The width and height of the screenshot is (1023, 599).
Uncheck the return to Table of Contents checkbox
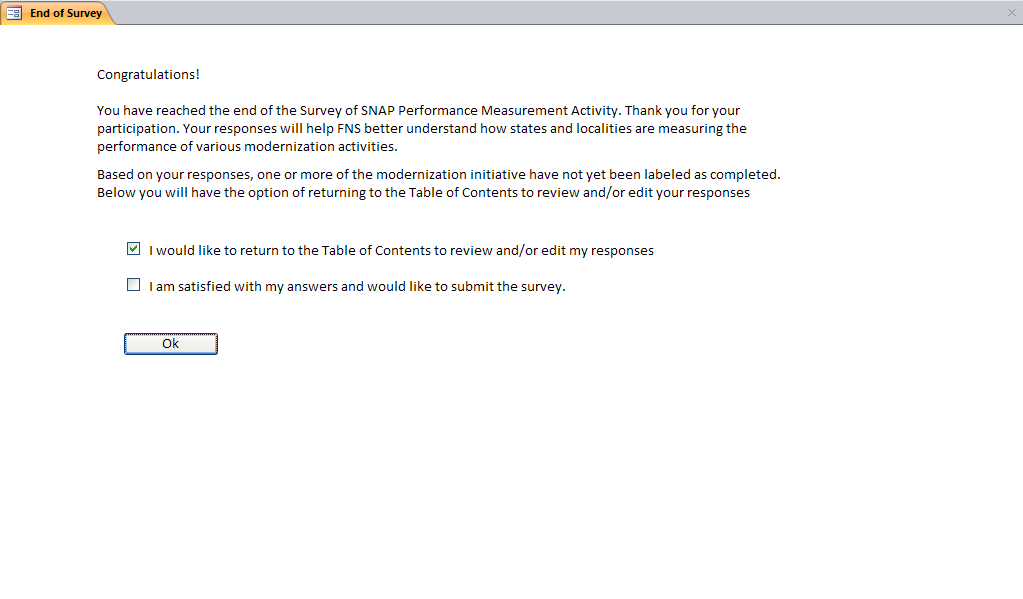134,249
